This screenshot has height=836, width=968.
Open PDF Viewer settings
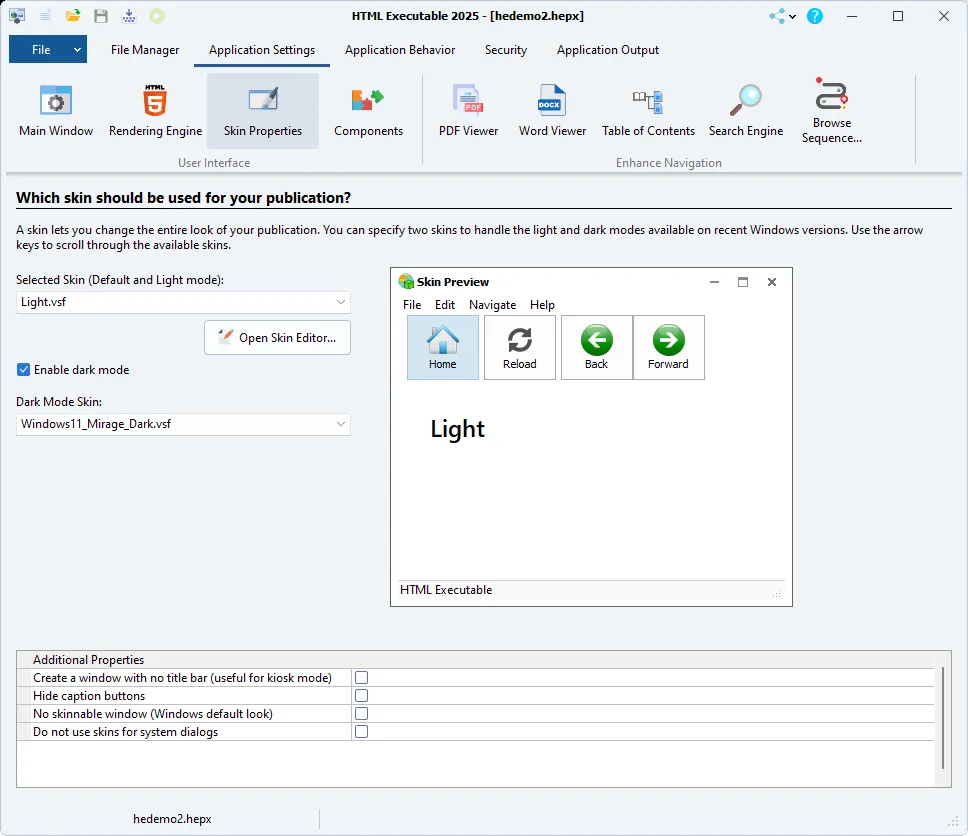pyautogui.click(x=469, y=111)
